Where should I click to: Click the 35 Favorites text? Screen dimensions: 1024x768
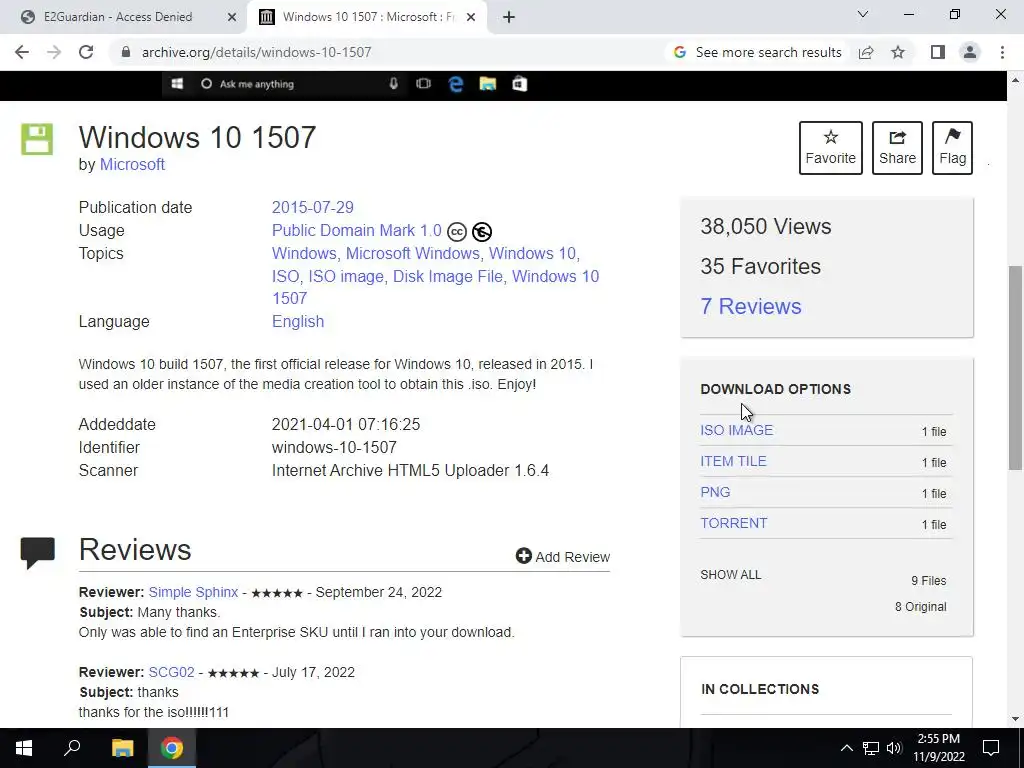760,266
